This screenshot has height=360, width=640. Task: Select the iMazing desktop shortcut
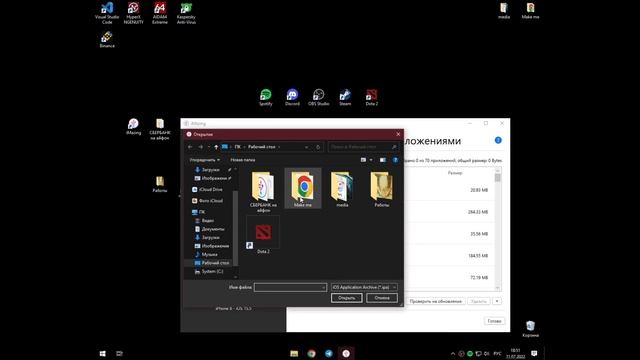click(x=133, y=127)
